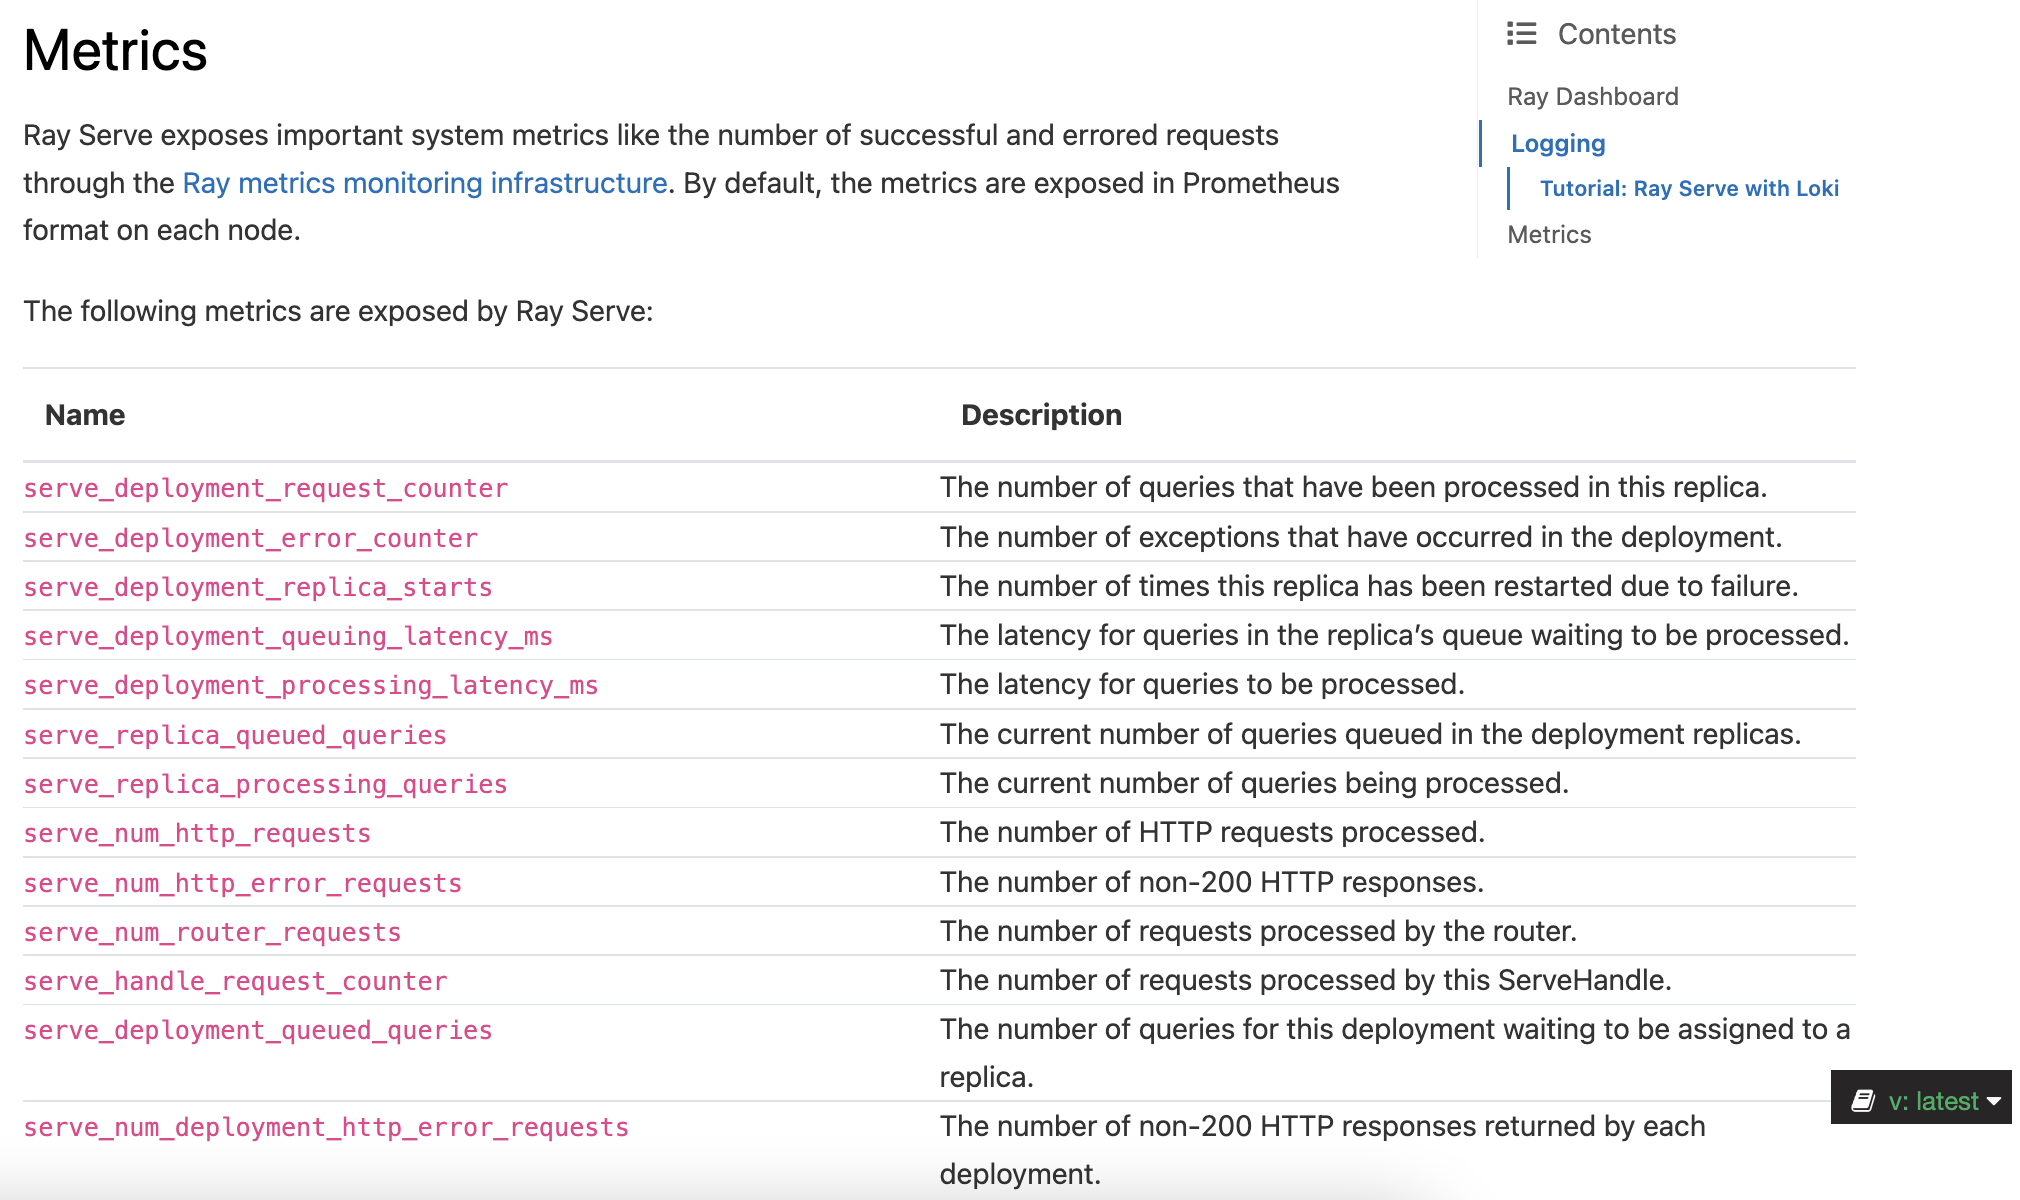Expand the v: latest version dropdown arrow
The width and height of the screenshot is (2020, 1200).
[1994, 1101]
